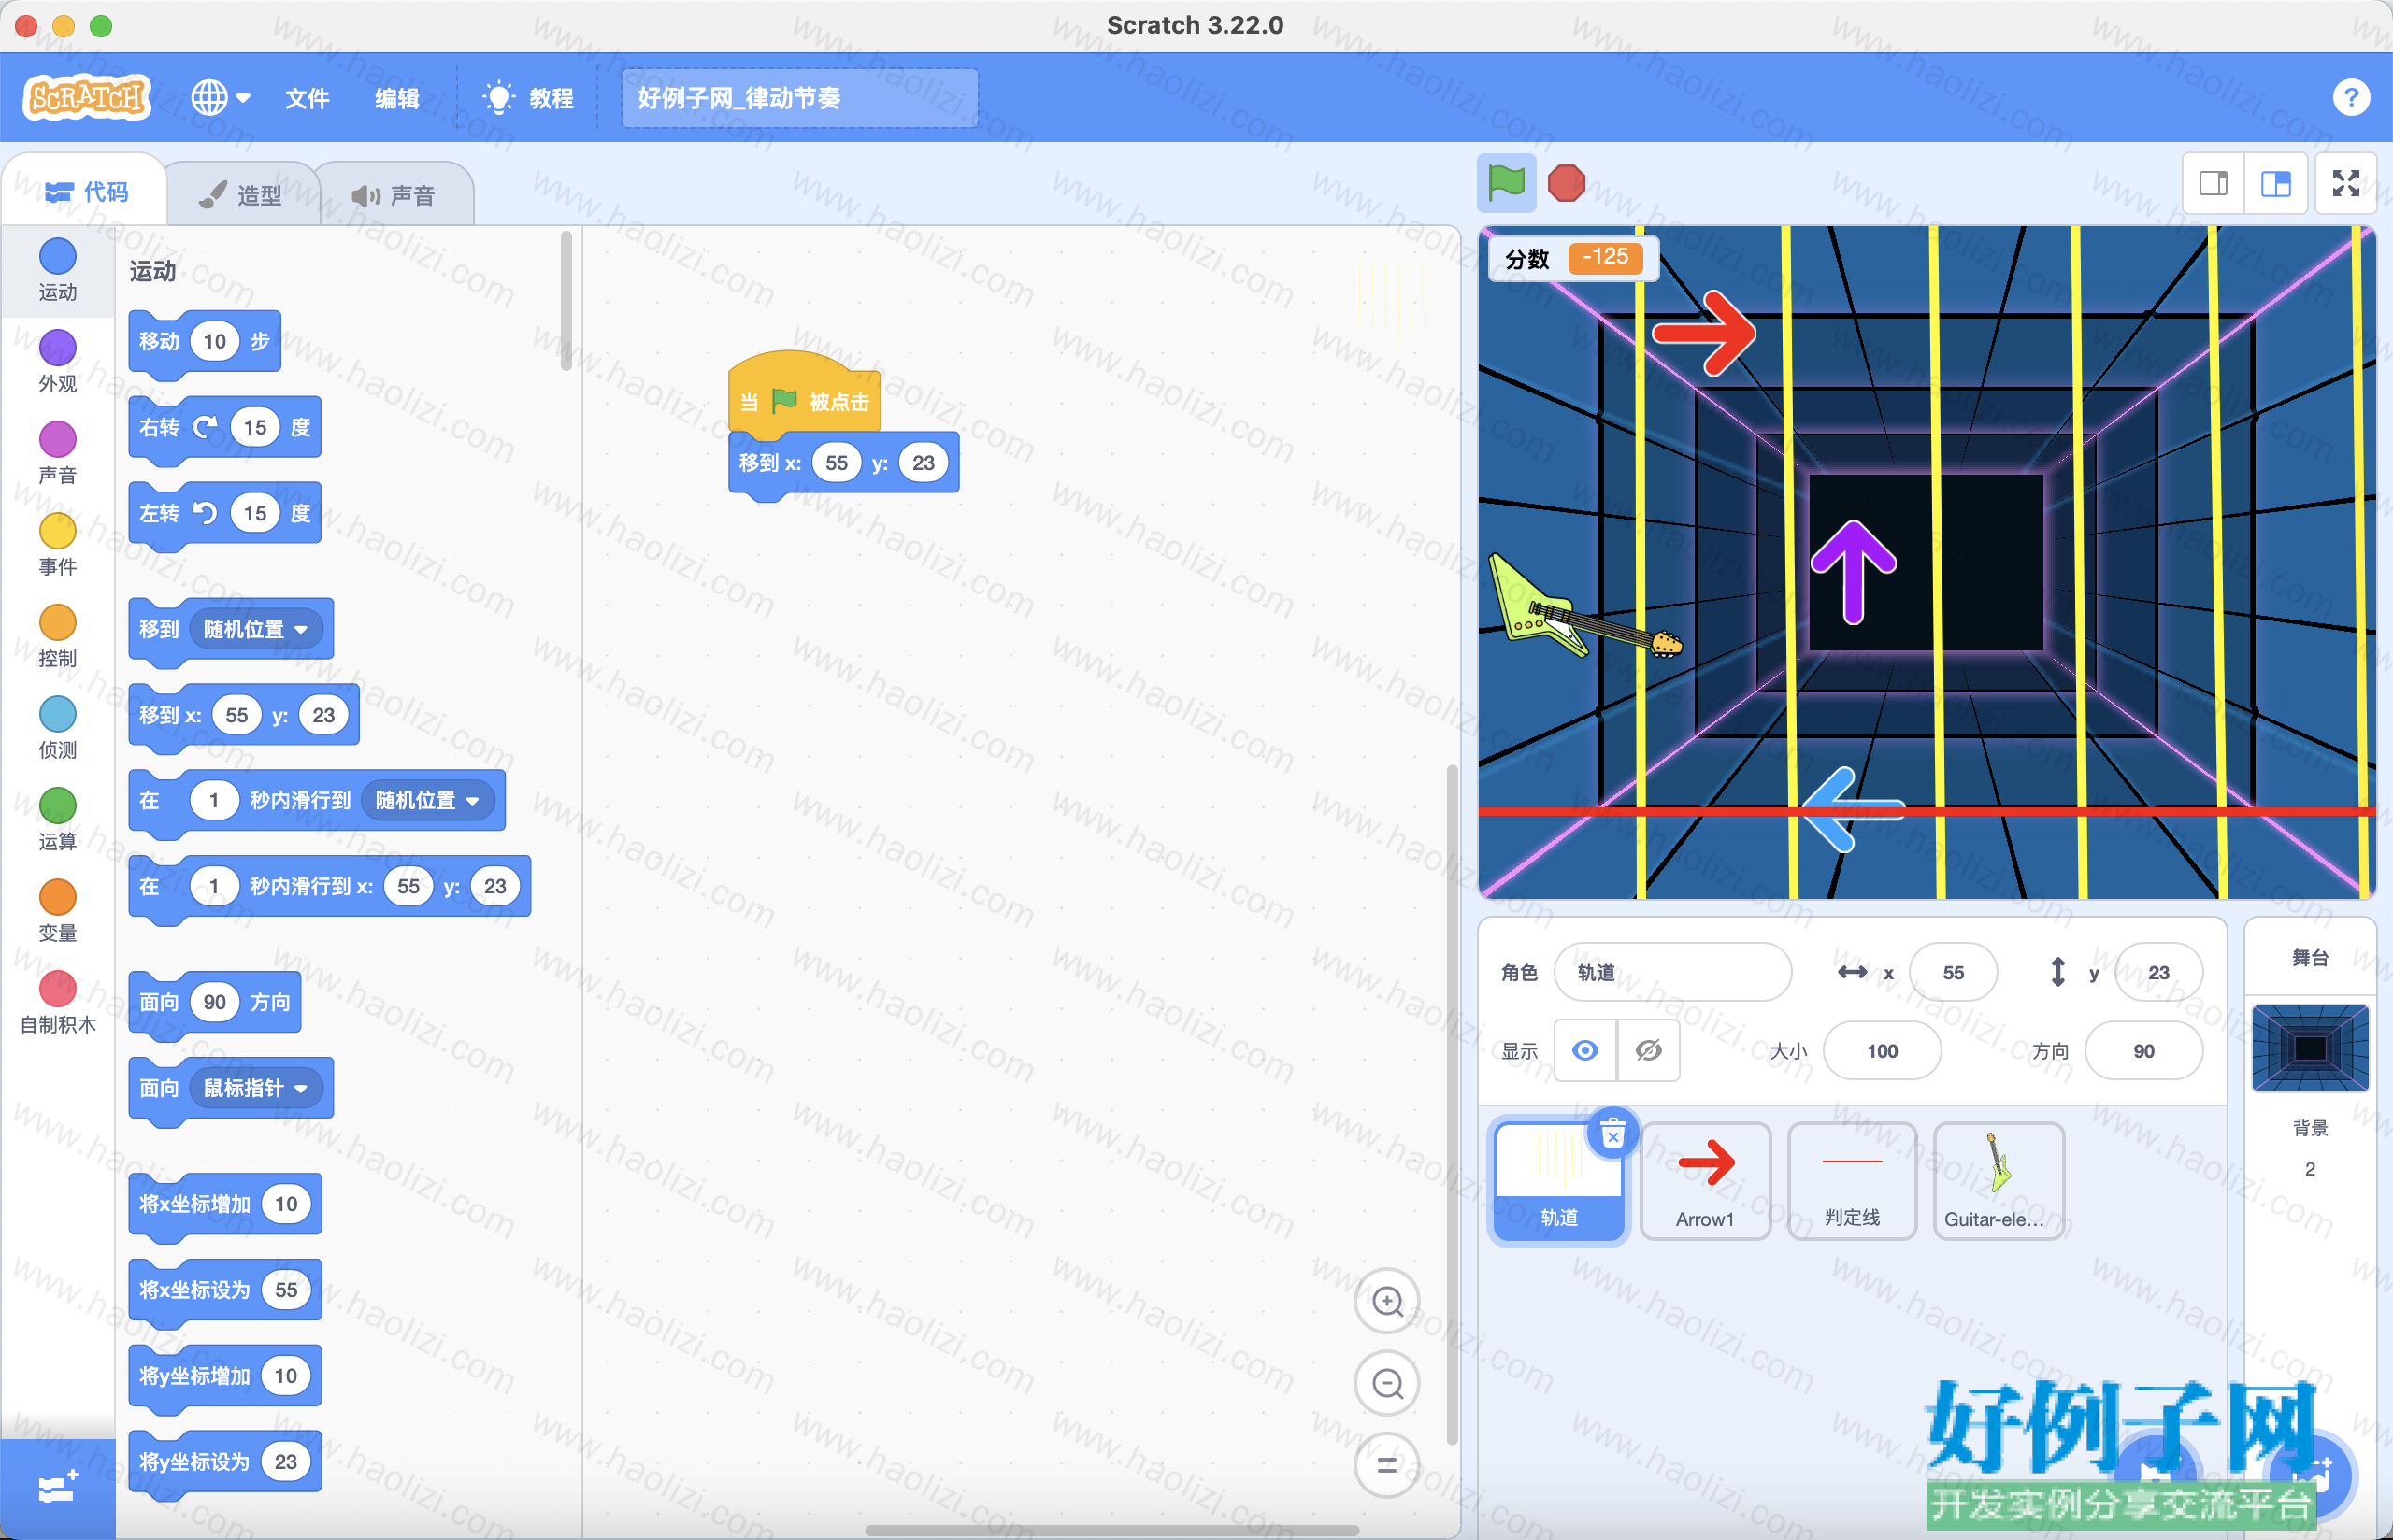This screenshot has height=1540, width=2393.
Task: Edit y value in workspace 移到 block
Action: [x=923, y=463]
